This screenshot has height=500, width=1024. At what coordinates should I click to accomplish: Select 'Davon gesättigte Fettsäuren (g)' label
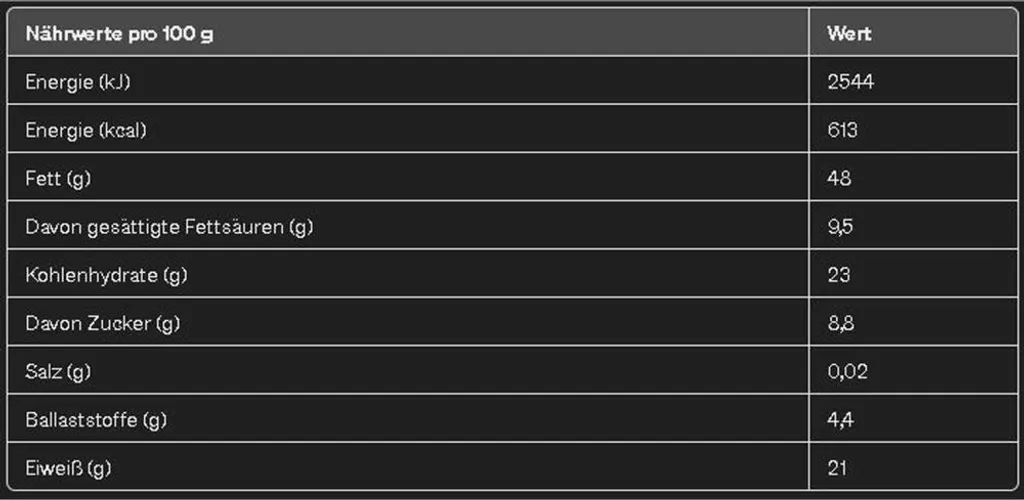click(x=169, y=227)
